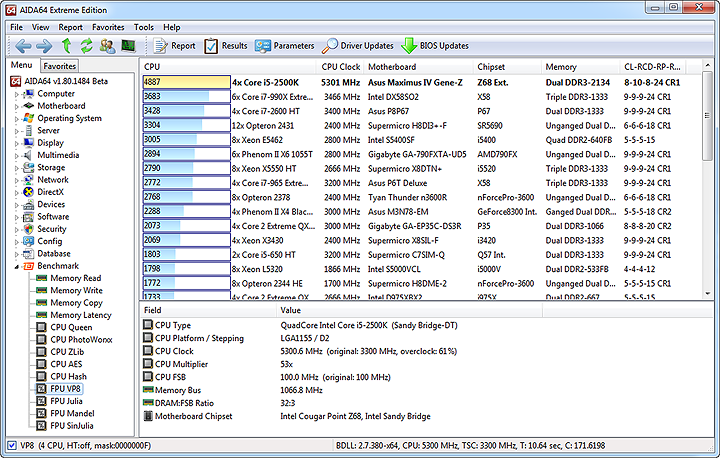Select the FPU Julia benchmark

tap(66, 401)
